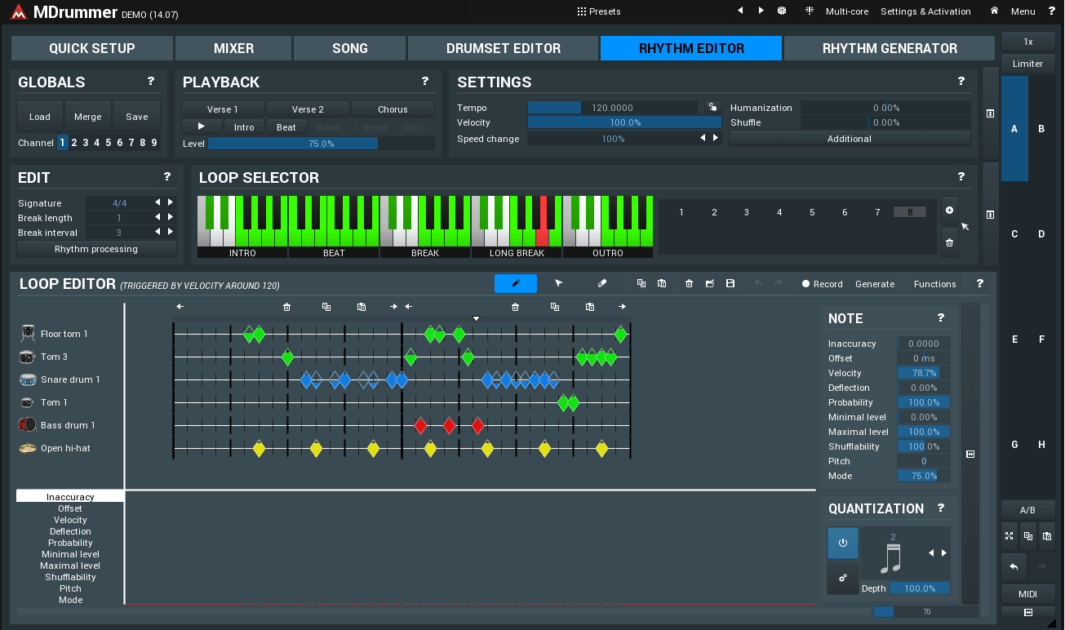Click the quantization settings gears icon

[843, 578]
